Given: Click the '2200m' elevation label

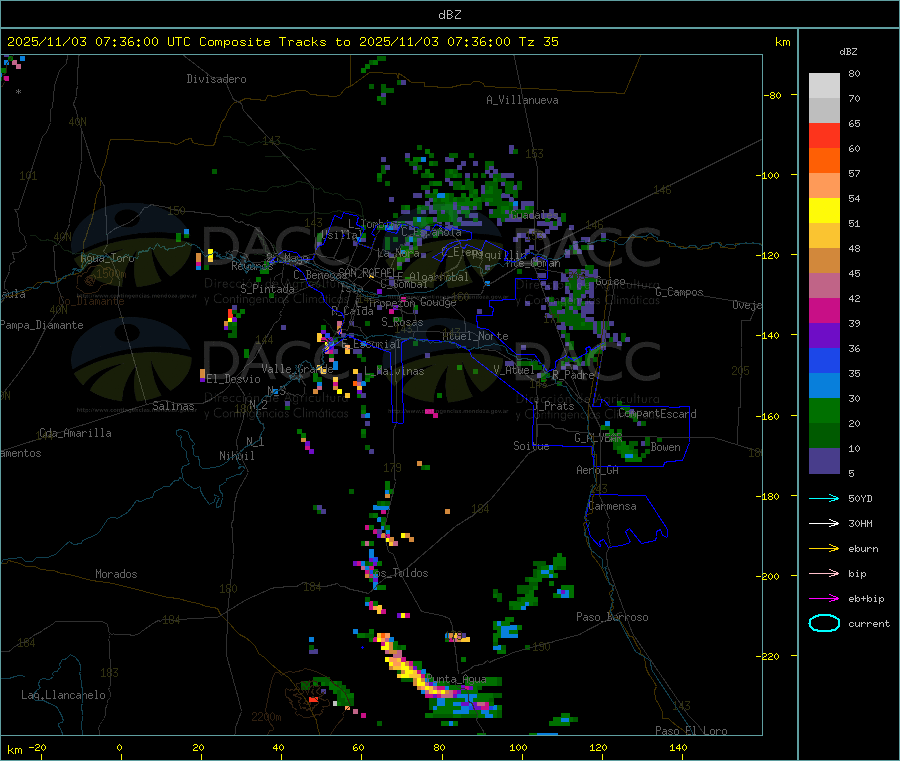Looking at the screenshot, I should click(266, 717).
